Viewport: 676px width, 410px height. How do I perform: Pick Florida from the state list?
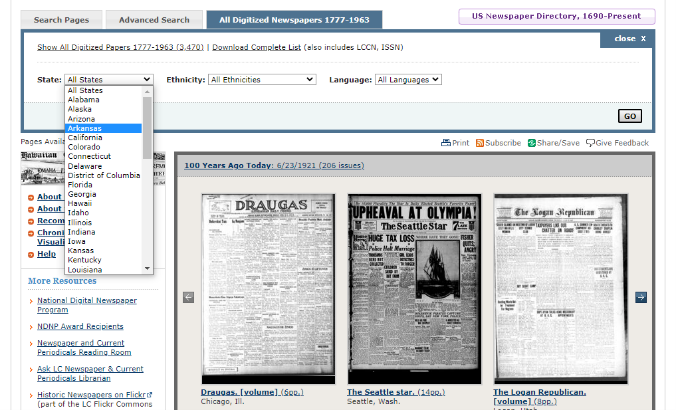coord(103,185)
